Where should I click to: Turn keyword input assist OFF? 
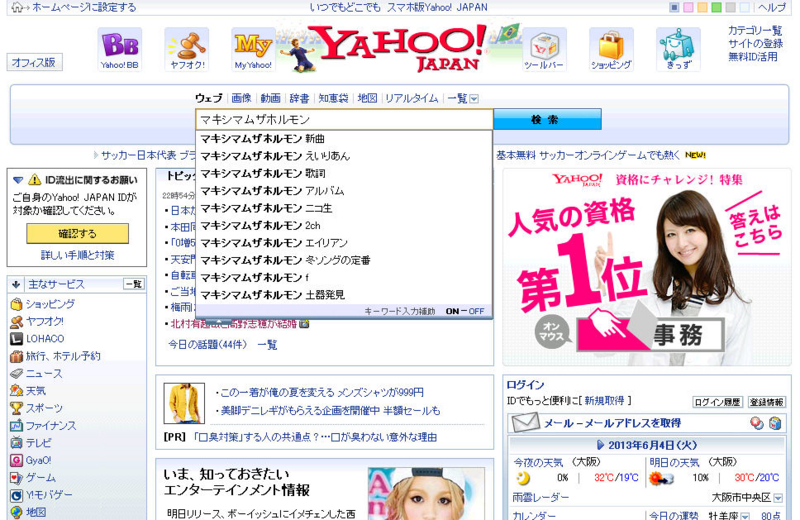coord(476,311)
